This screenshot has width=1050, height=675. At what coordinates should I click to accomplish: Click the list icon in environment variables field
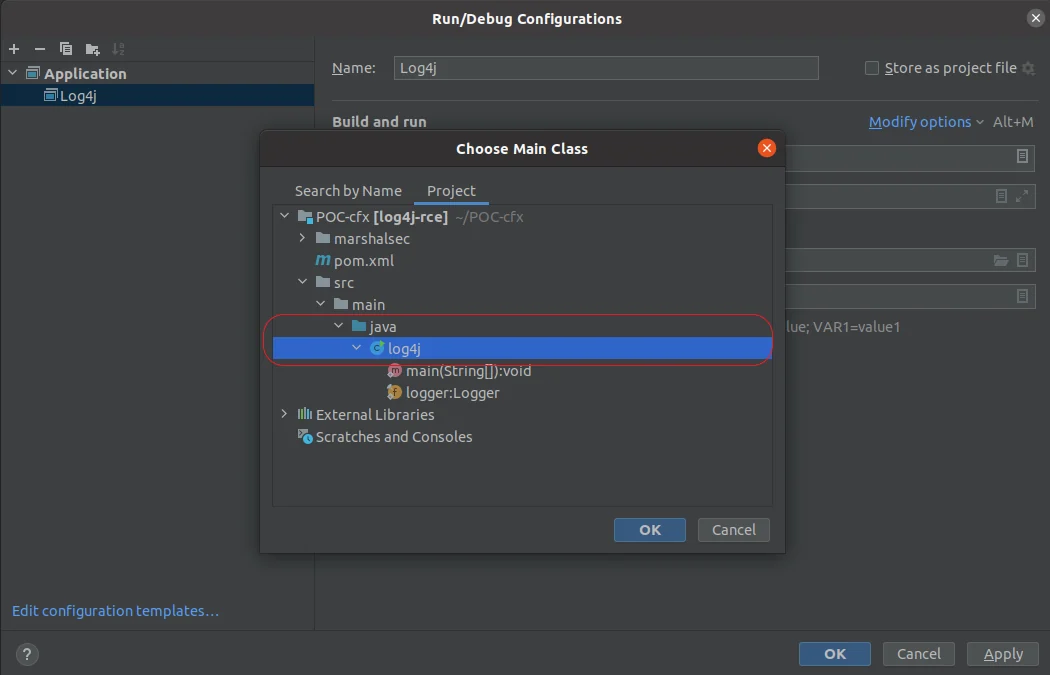coord(1022,296)
